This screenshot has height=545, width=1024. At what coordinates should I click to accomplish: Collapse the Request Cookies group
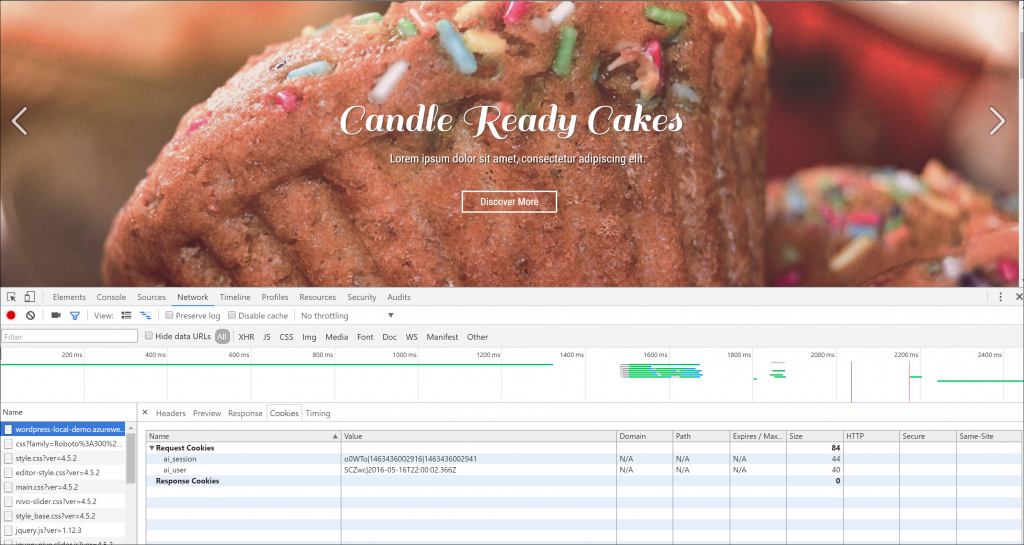coord(152,448)
